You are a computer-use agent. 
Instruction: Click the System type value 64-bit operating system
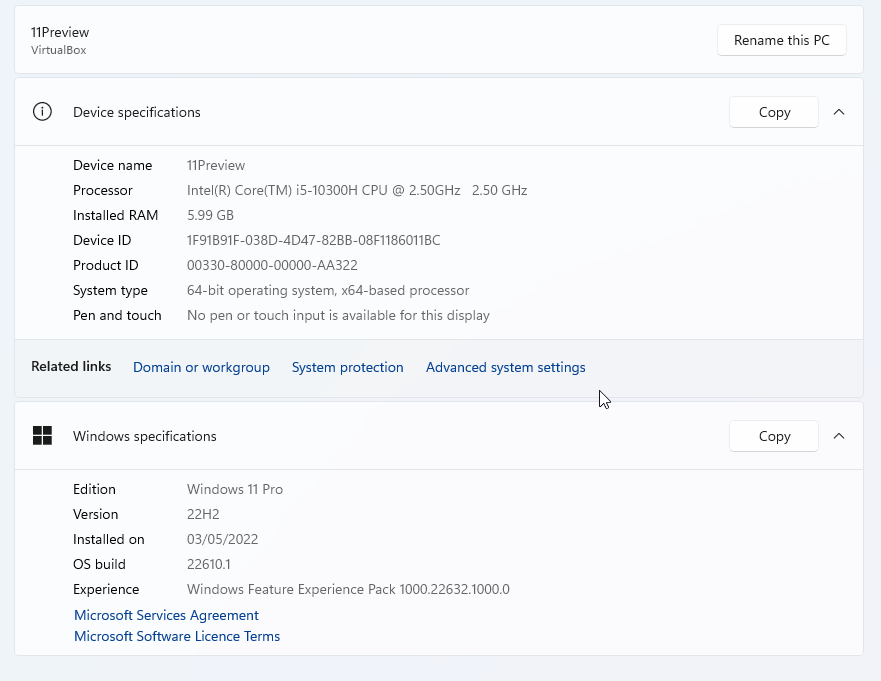[328, 290]
